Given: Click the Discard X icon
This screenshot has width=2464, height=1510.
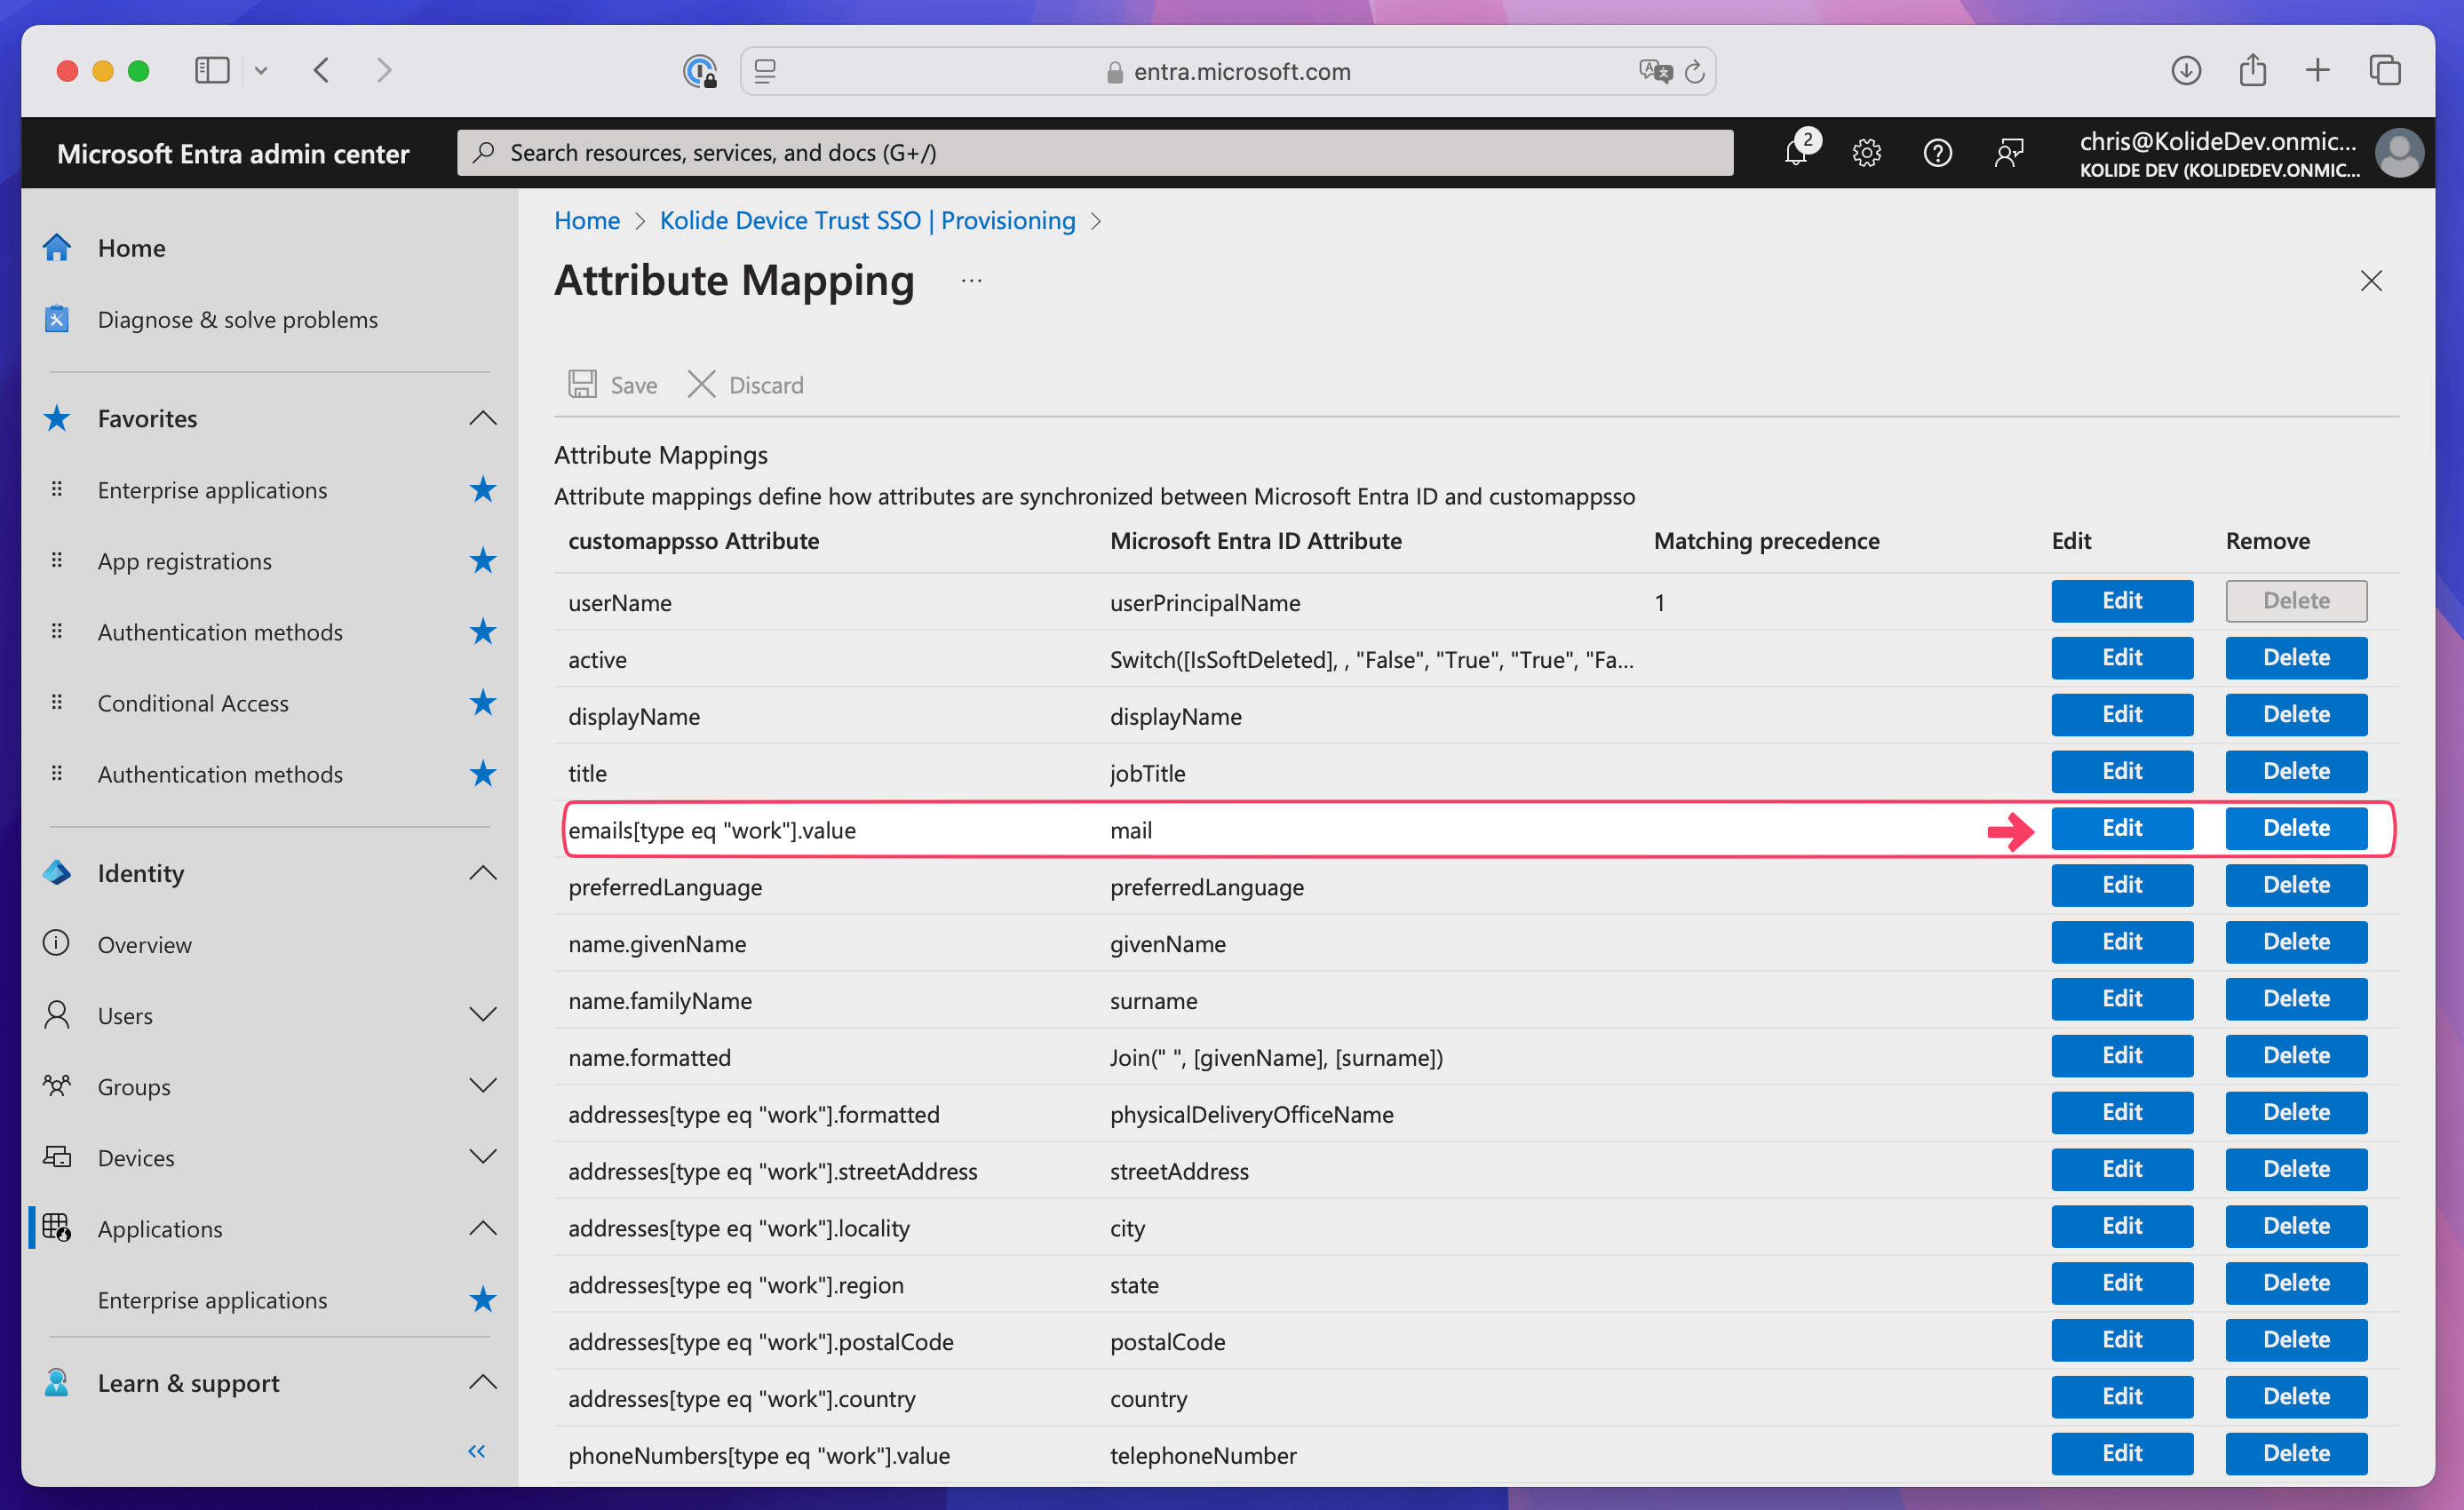Looking at the screenshot, I should [701, 385].
